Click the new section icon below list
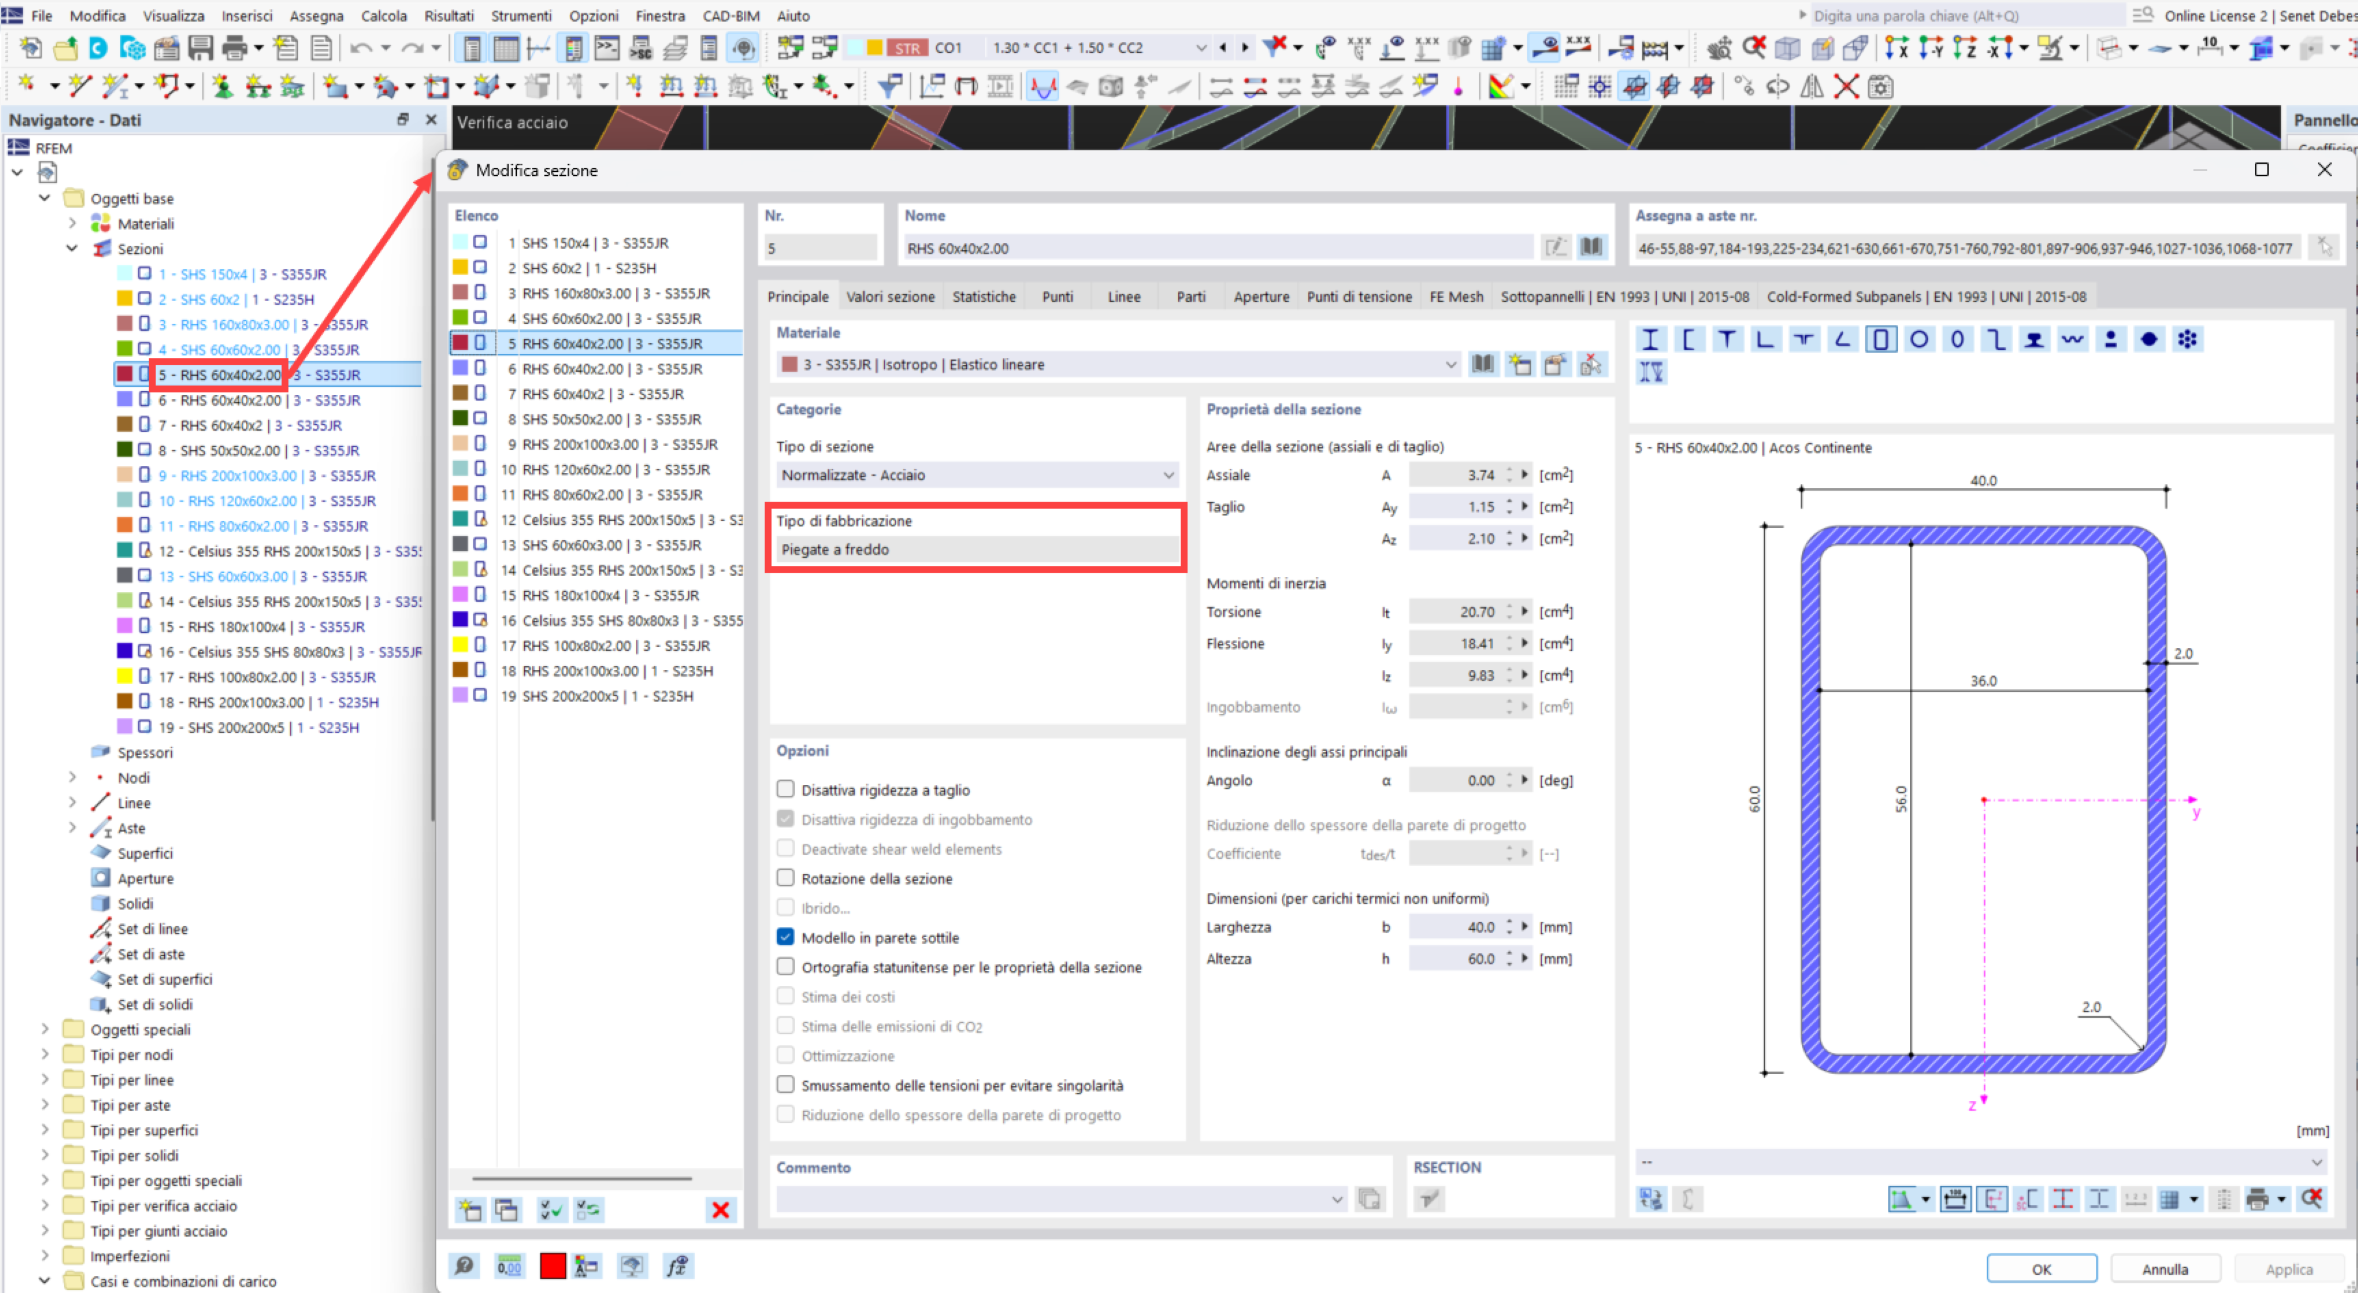2358x1293 pixels. (x=470, y=1210)
